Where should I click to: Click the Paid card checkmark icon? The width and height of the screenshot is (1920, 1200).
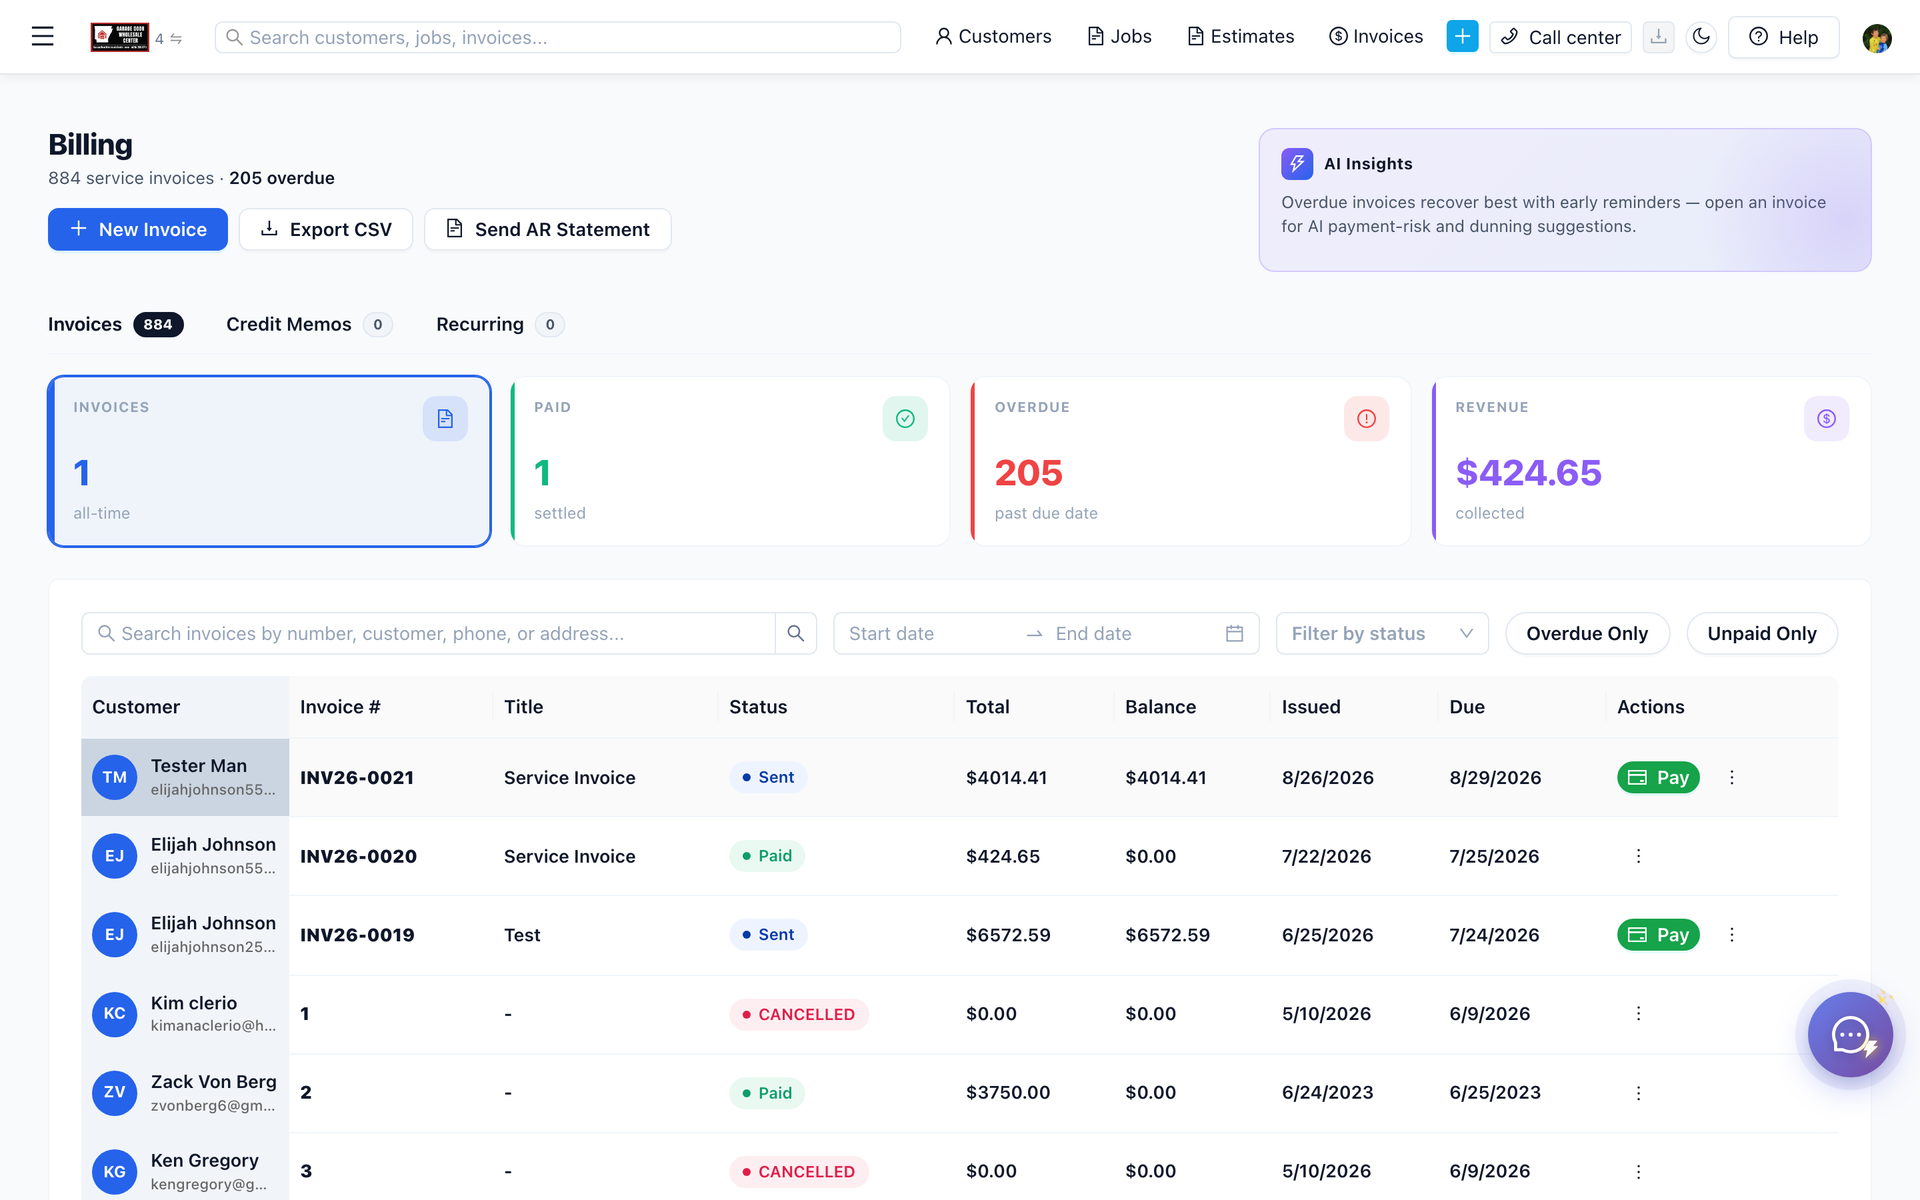(x=905, y=419)
